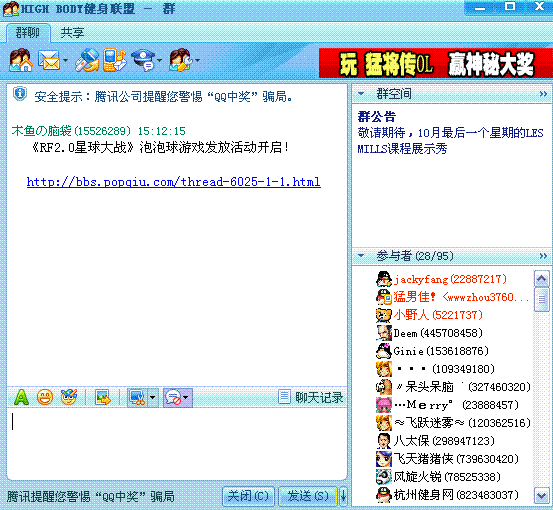Click the mobile phone music icon

click(x=114, y=60)
